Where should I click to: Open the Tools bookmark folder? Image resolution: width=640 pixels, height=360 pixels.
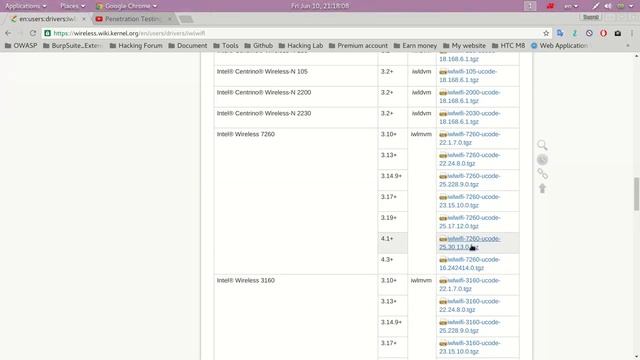click(226, 45)
